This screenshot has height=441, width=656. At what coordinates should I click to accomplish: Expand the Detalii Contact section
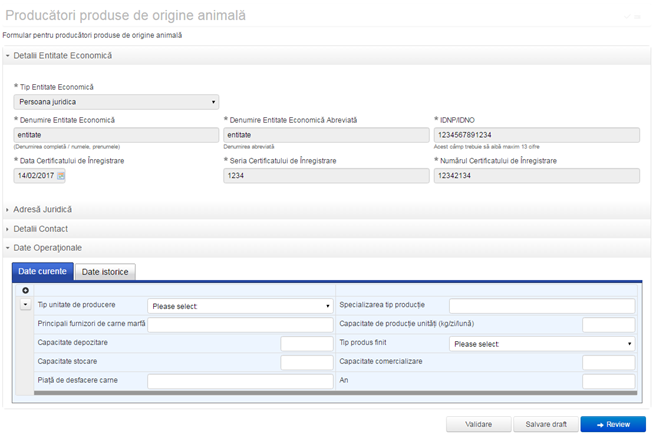pos(42,229)
